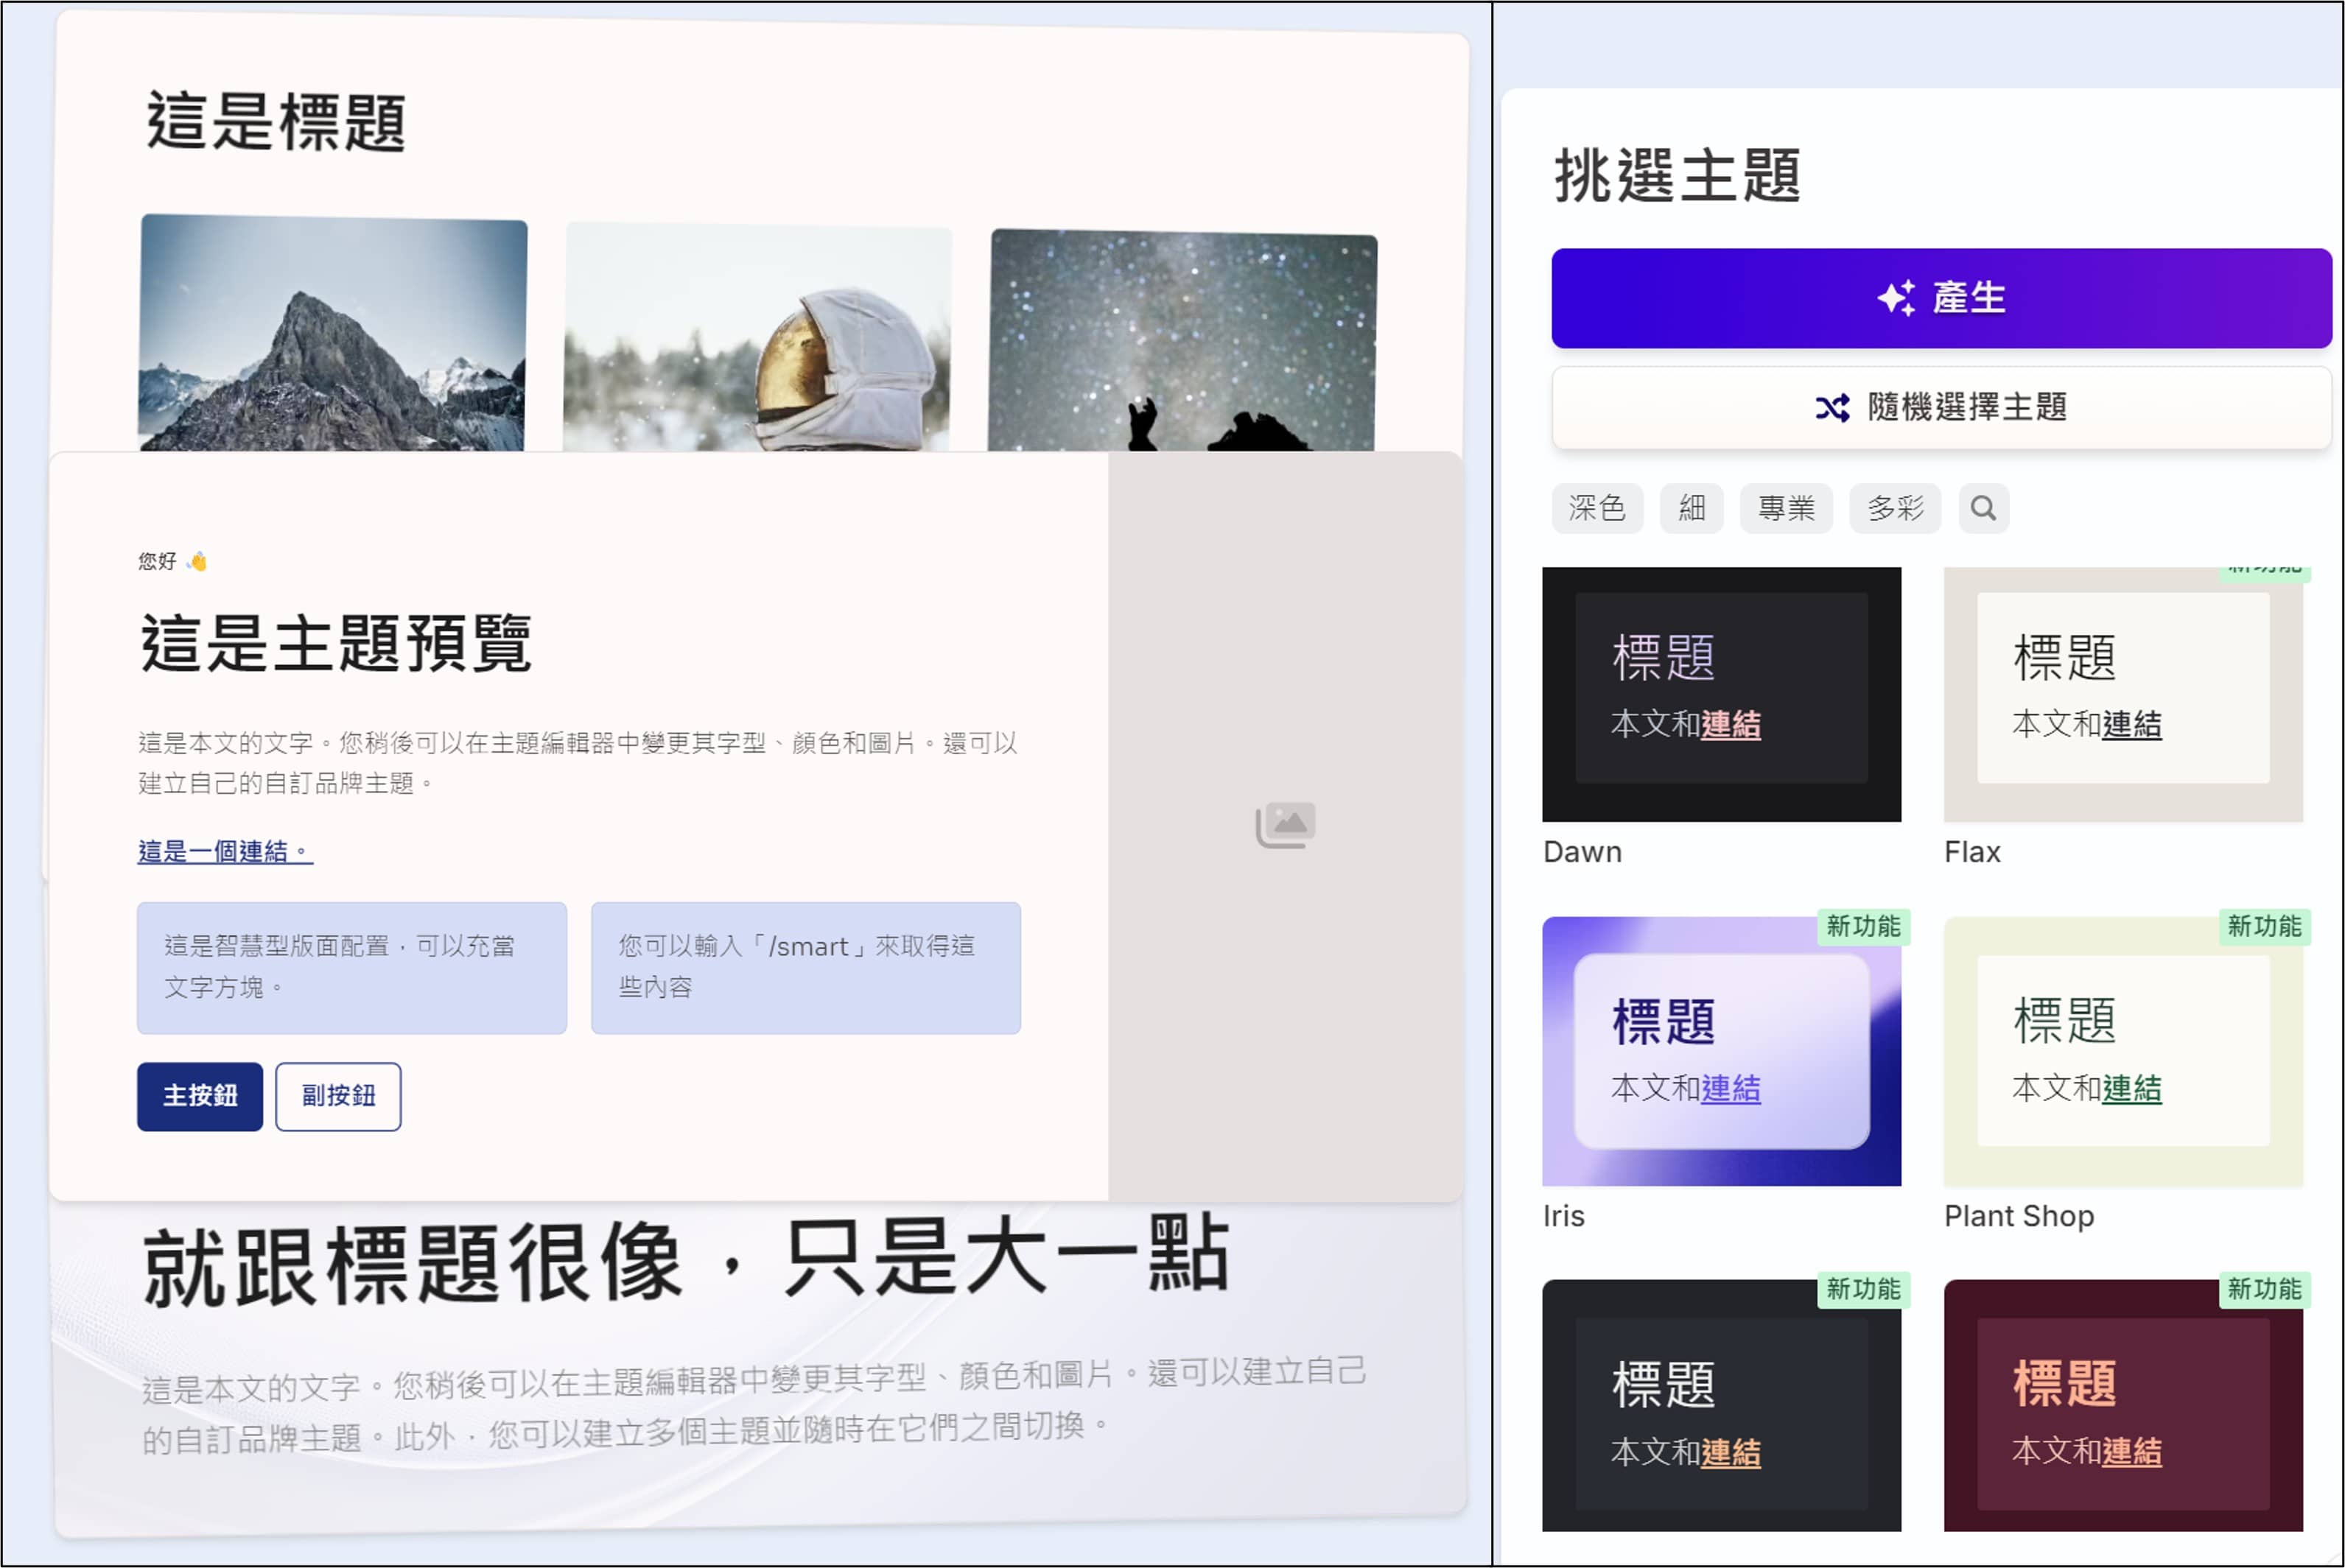Click 隨機選擇主題 shuffle theme button
The image size is (2345, 1568).
[x=1940, y=407]
